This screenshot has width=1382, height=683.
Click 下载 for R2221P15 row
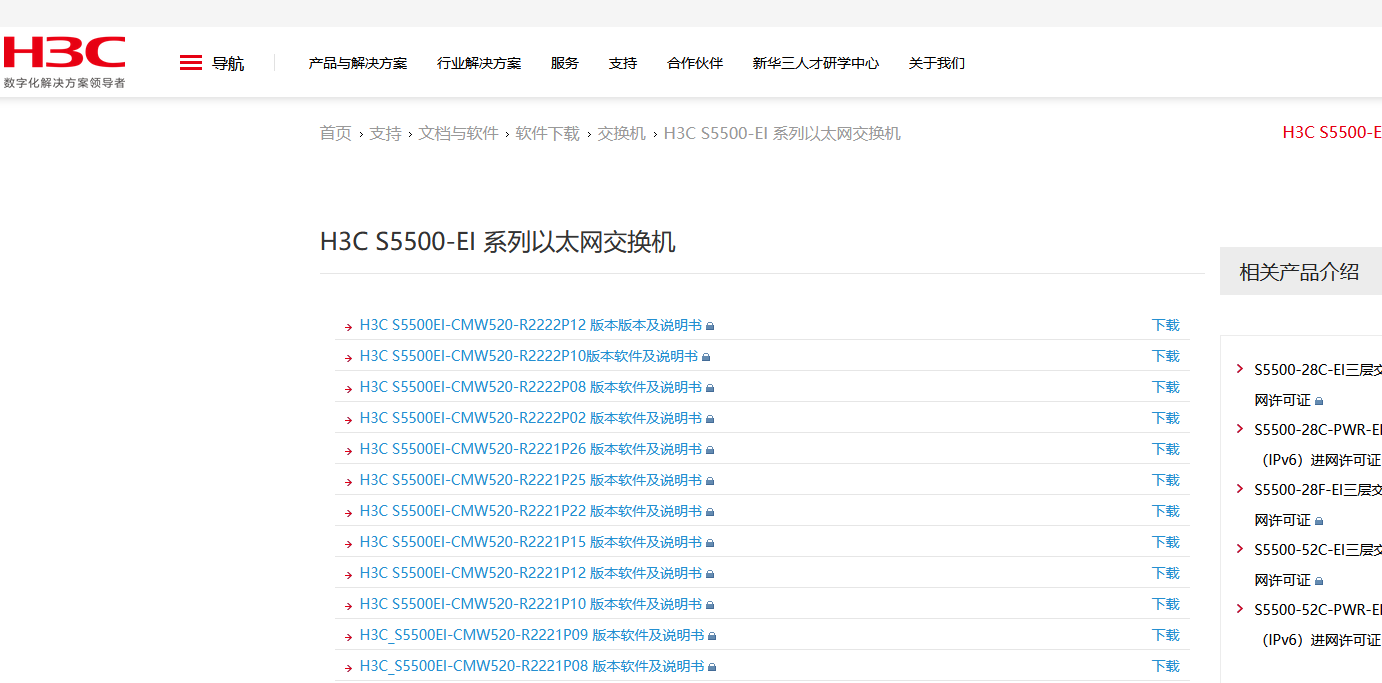pos(1166,542)
